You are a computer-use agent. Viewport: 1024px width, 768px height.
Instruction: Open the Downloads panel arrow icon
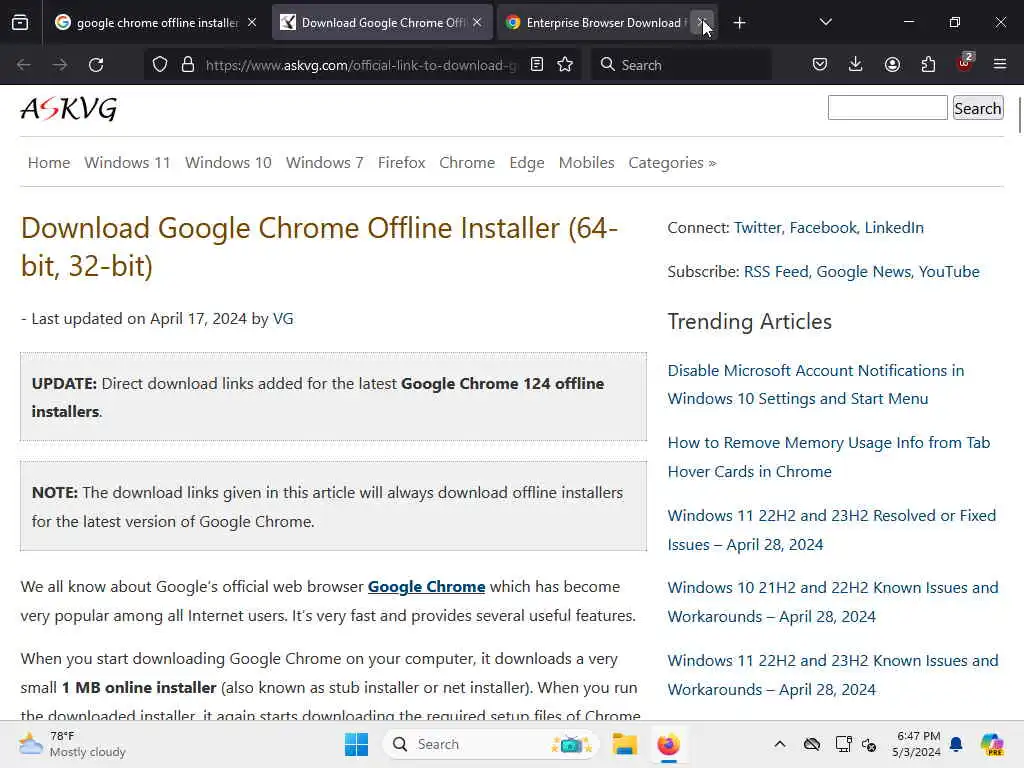[856, 65]
